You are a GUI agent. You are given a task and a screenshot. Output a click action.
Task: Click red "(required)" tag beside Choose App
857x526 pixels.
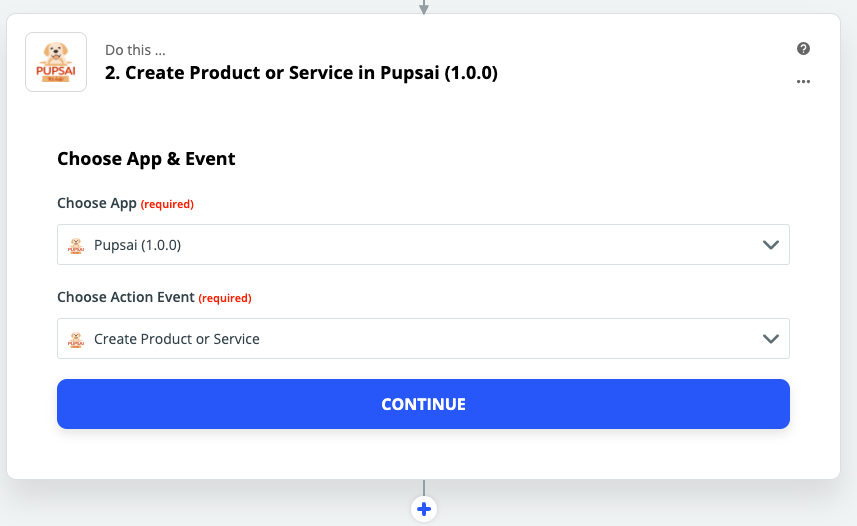[167, 204]
